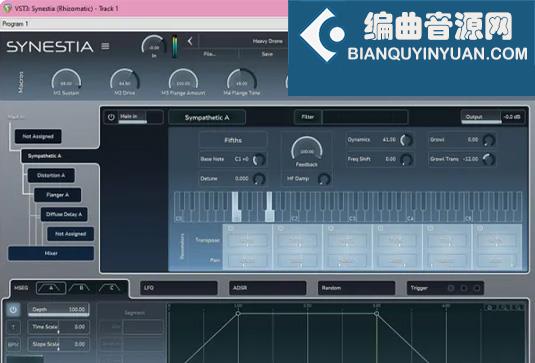Click the first Trigger circle icon
Screen dimensions: 535x363
point(451,288)
